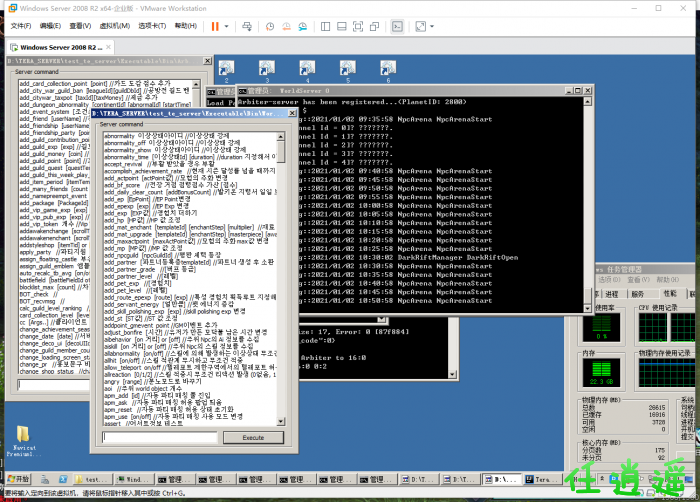Open the Navicat Premium desktop icon
The image size is (700, 502).
pos(20,441)
